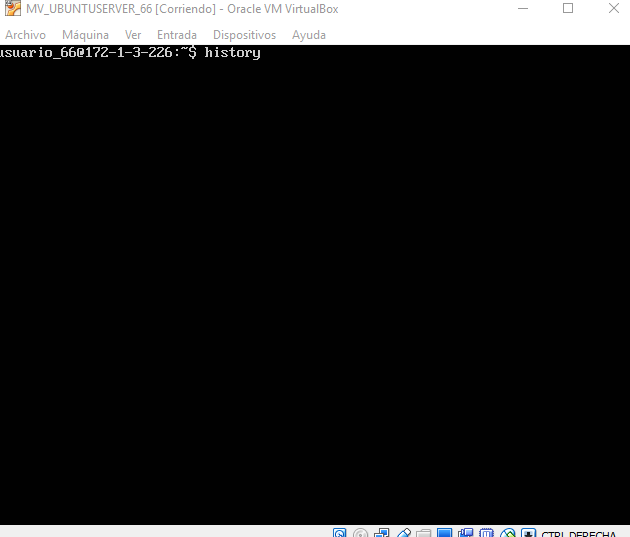Click the VirtualBox icon in the title bar
The image size is (630, 537).
pos(13,9)
